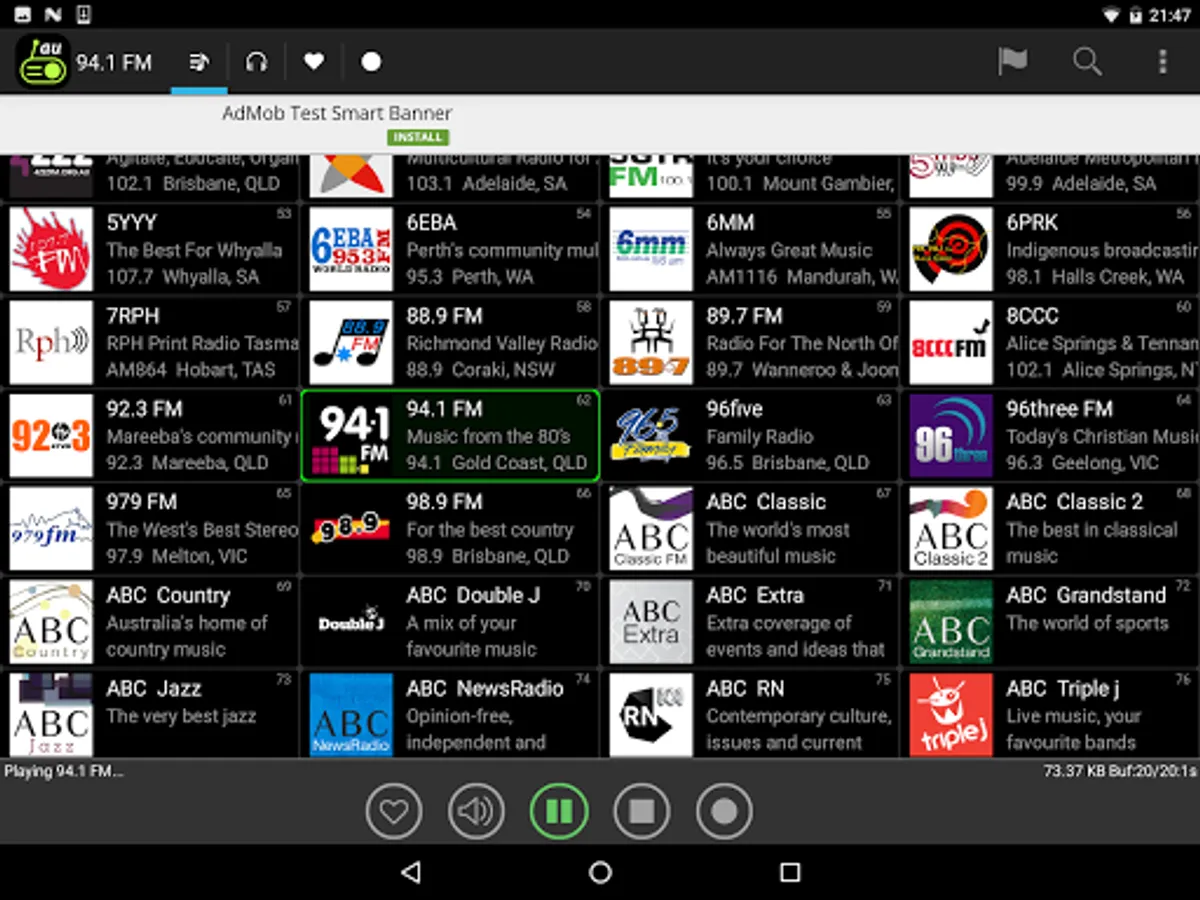Tap the Double J logo
The height and width of the screenshot is (900, 1200).
coord(351,622)
